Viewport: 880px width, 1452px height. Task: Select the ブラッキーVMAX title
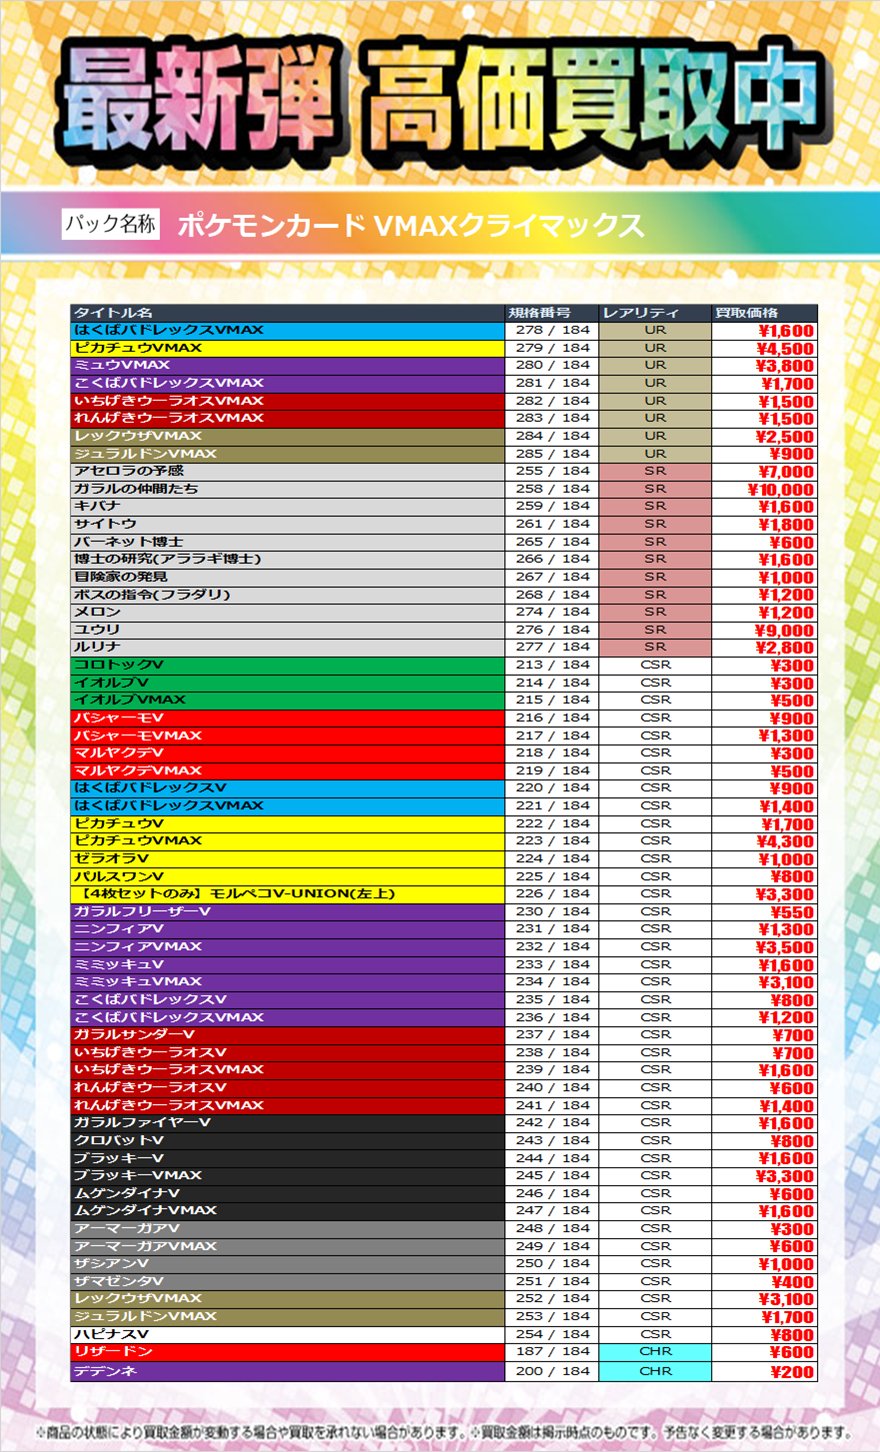(288, 1176)
